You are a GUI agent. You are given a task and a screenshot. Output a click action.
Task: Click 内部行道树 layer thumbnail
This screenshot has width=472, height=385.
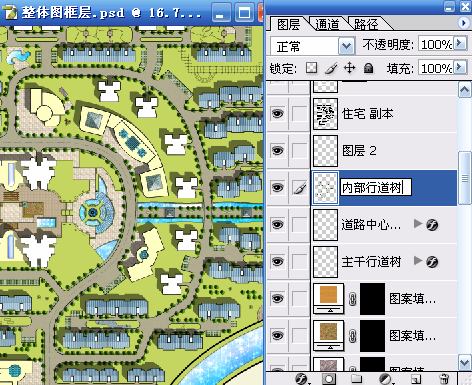(x=325, y=188)
